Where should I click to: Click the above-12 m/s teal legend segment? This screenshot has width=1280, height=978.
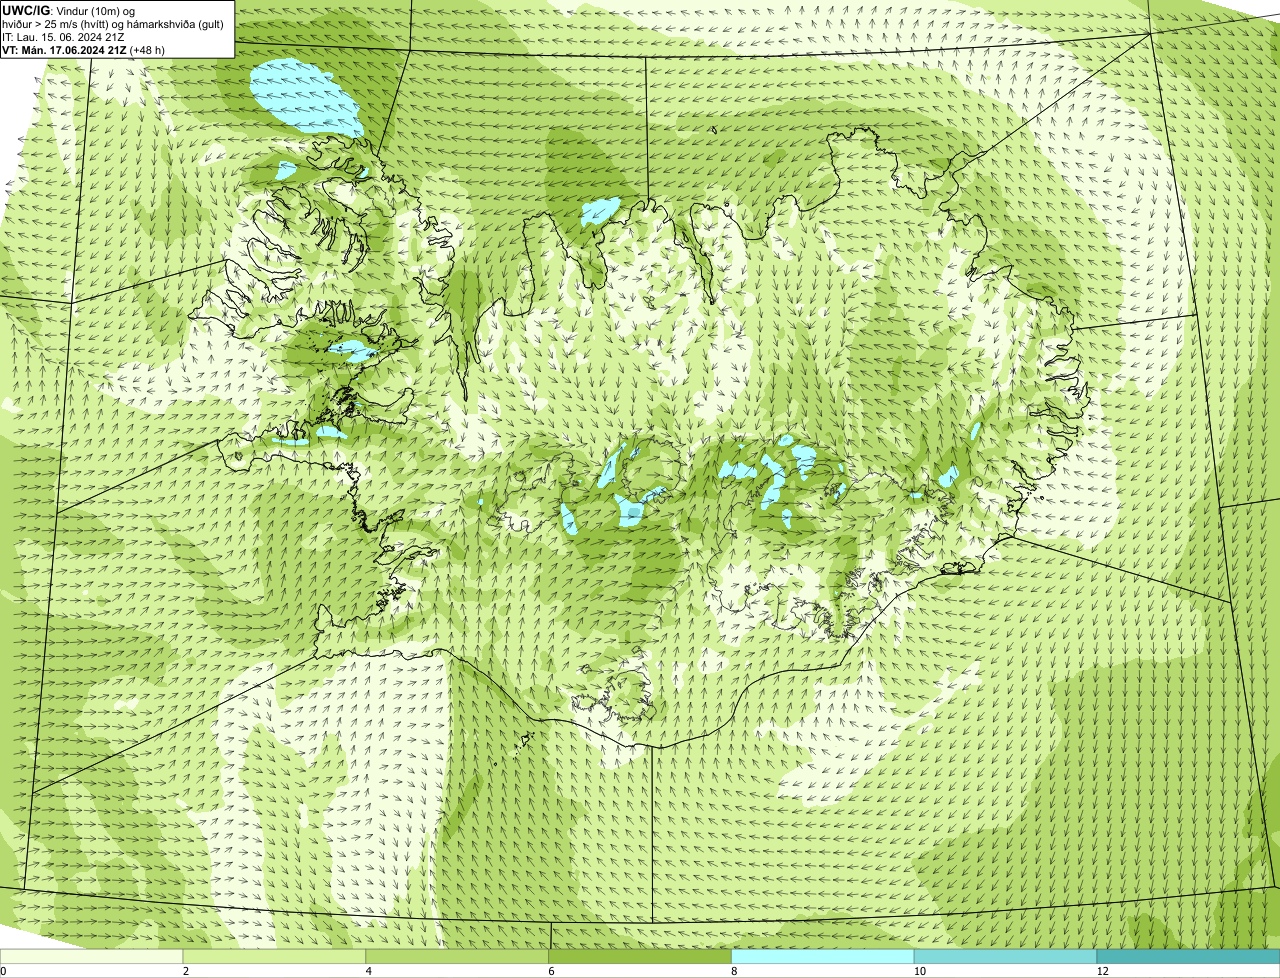click(x=1188, y=957)
